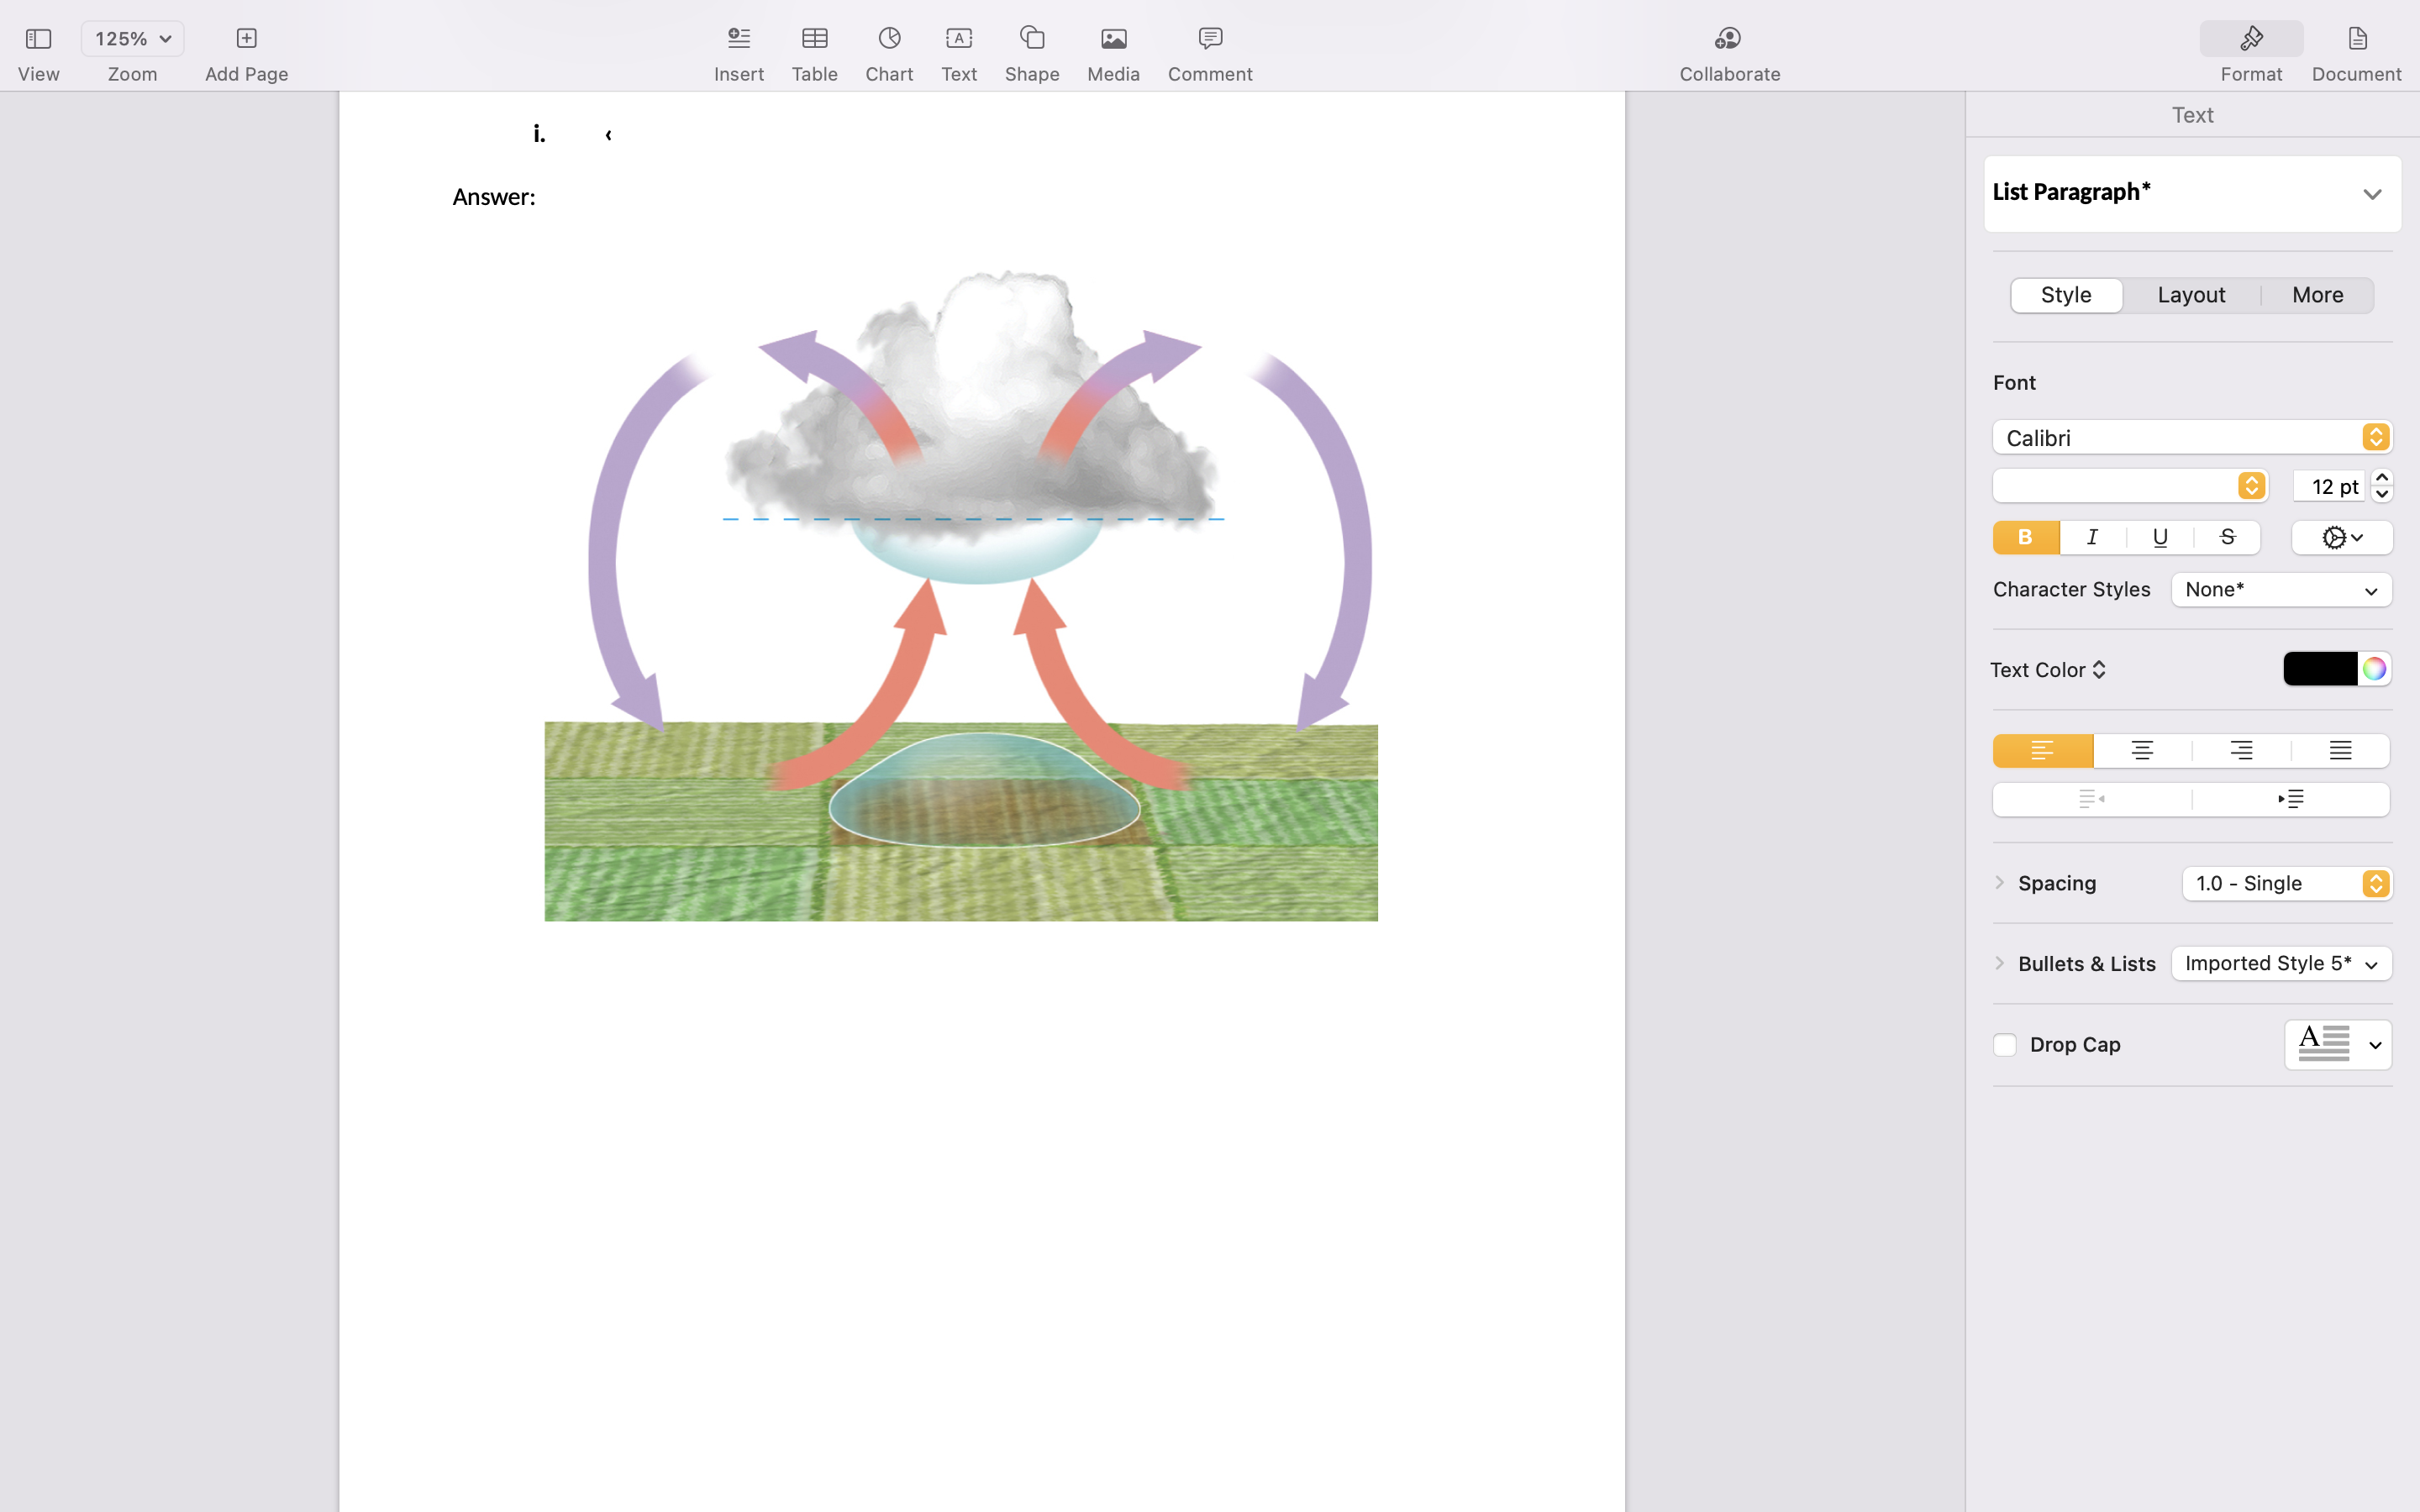Expand the Spacing section
The height and width of the screenshot is (1512, 2420).
tap(1999, 883)
